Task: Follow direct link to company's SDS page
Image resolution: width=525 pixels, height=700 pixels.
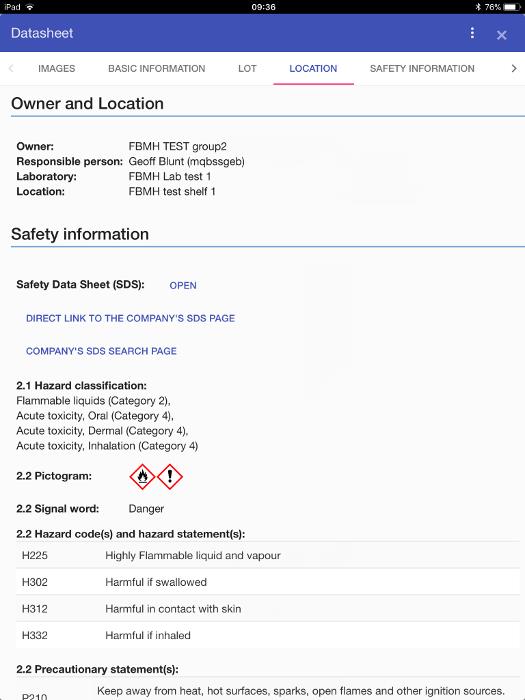Action: (x=130, y=318)
